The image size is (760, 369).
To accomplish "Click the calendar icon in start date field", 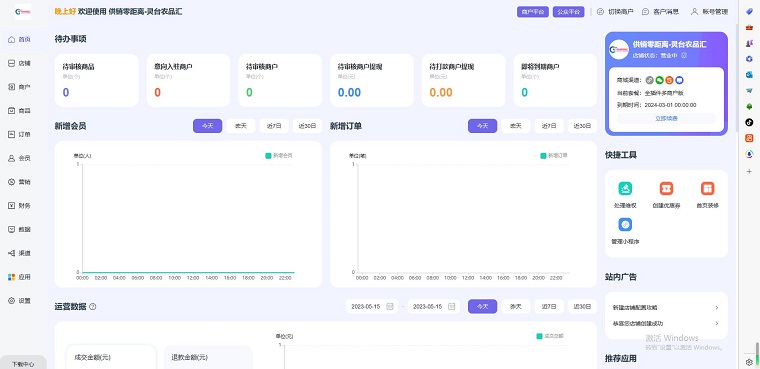I will pos(390,306).
